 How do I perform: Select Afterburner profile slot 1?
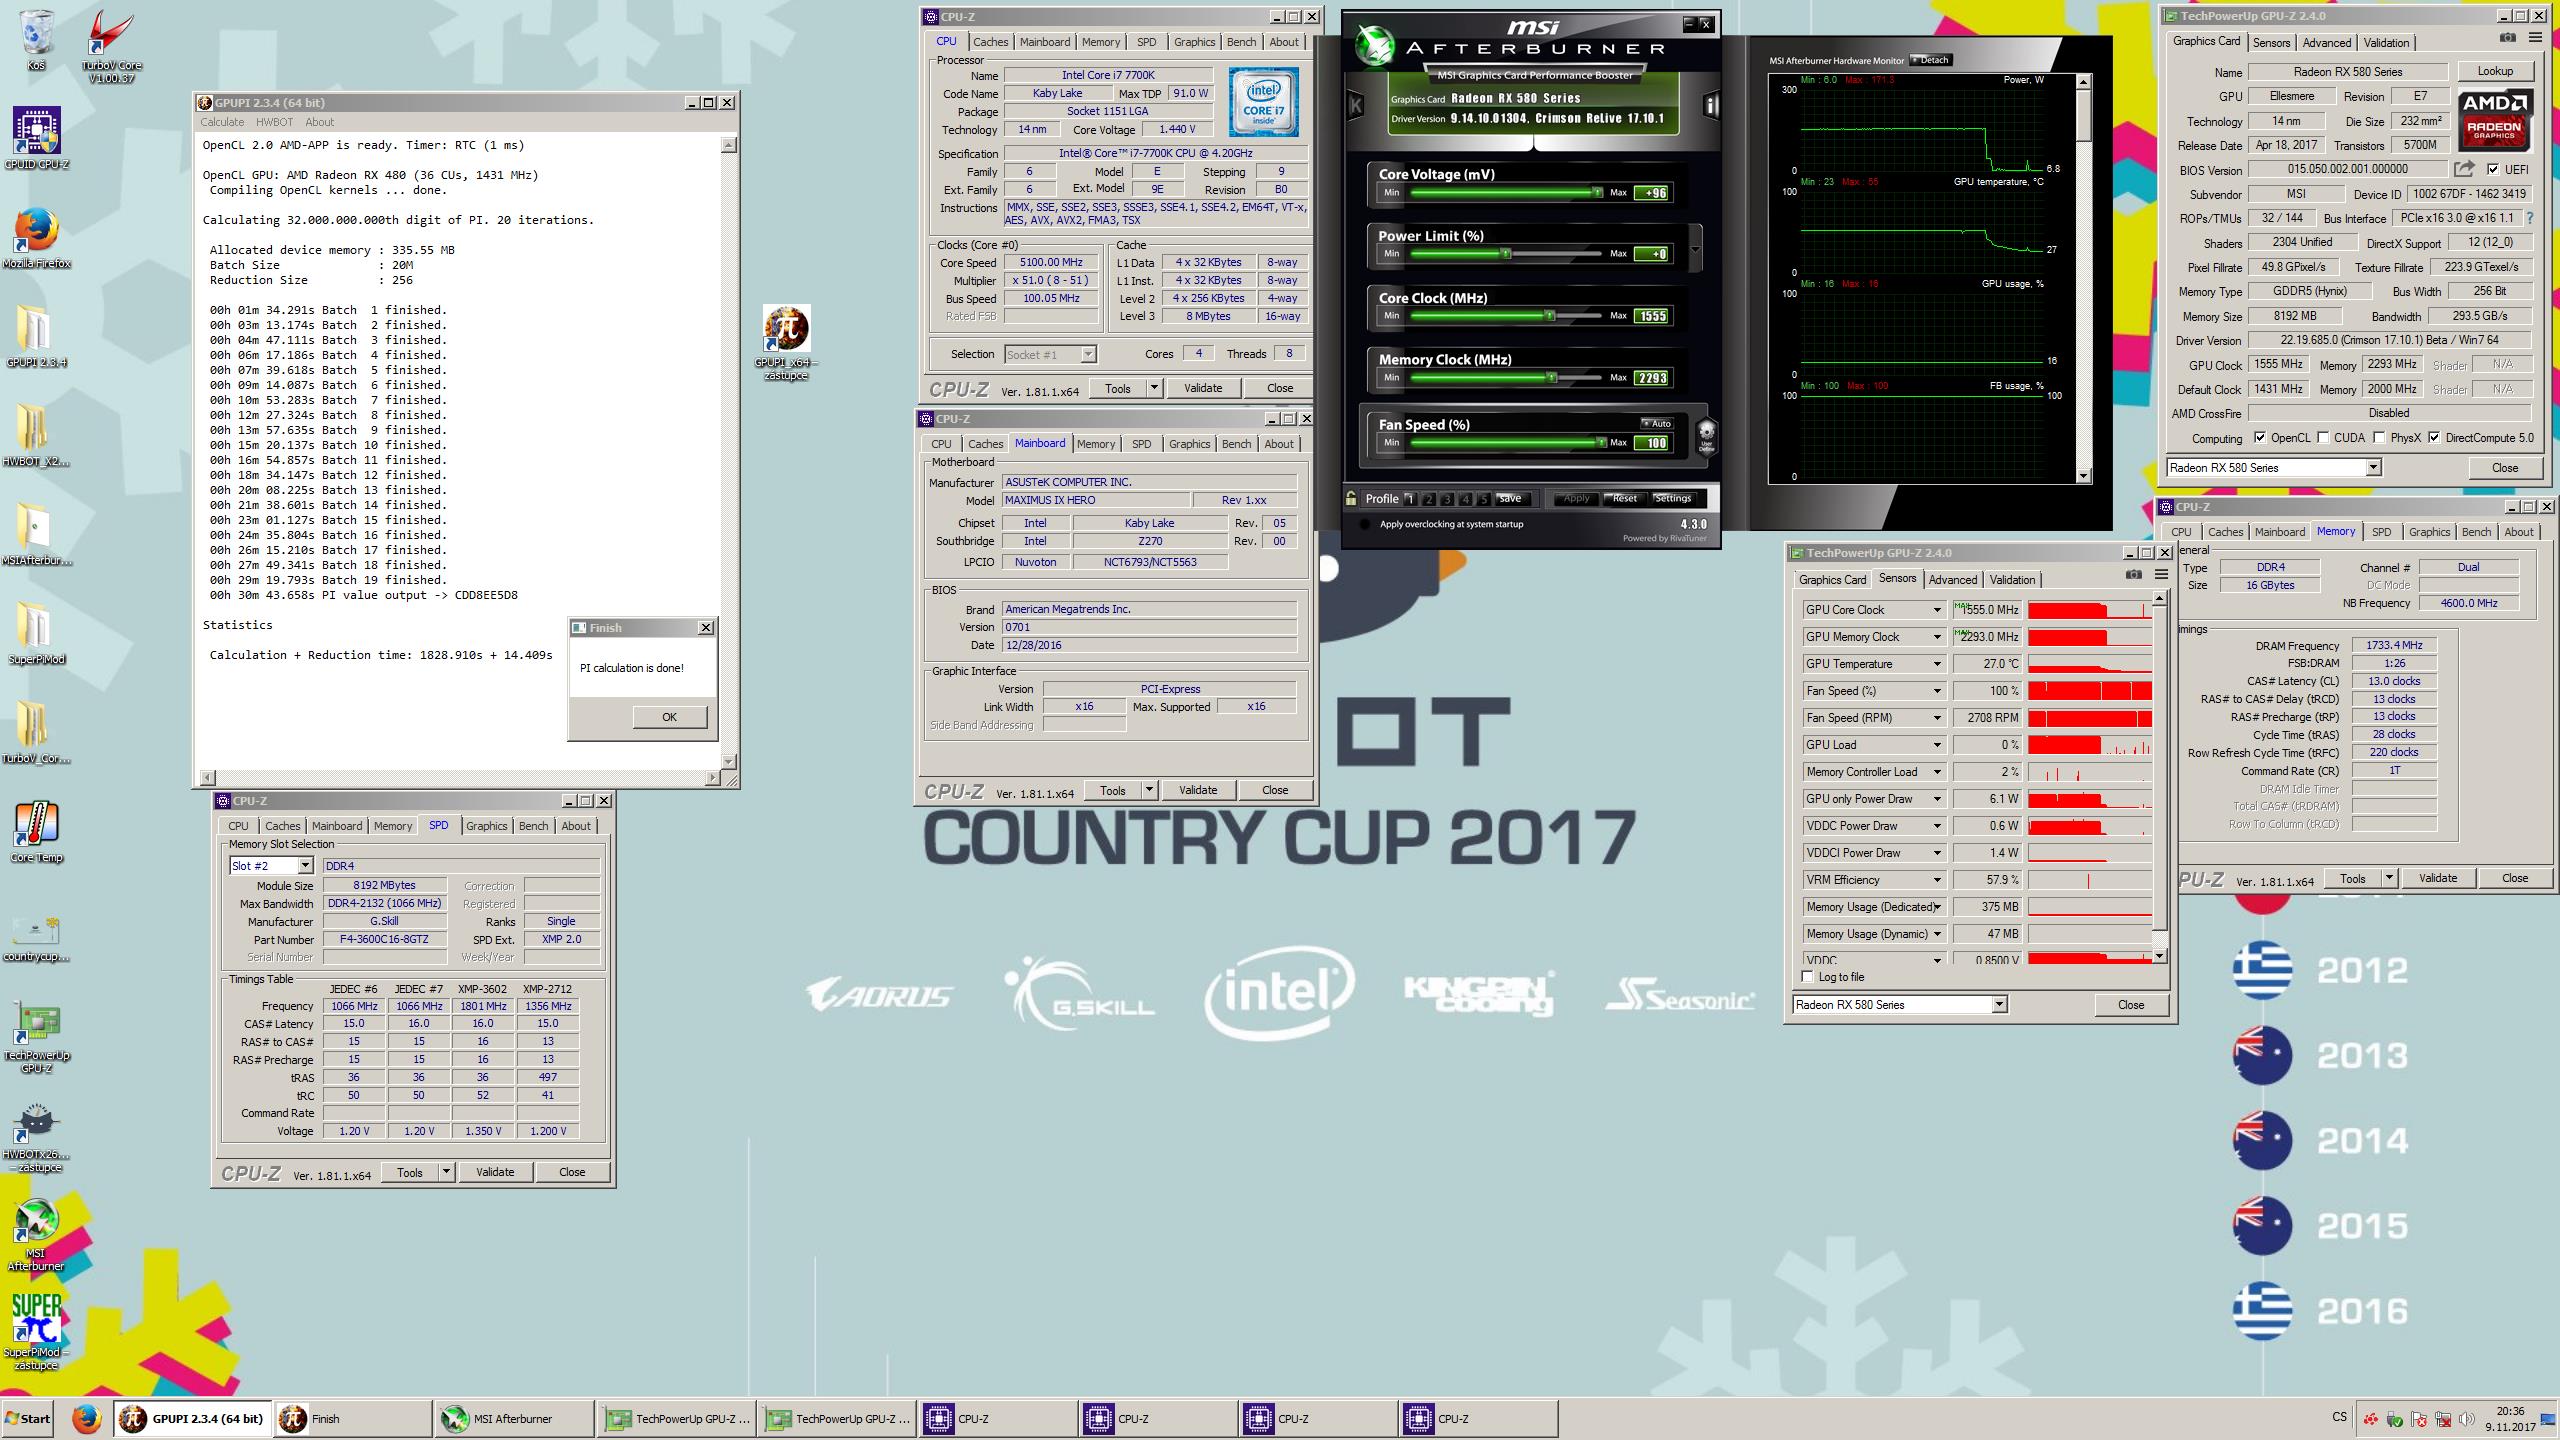click(x=1410, y=498)
